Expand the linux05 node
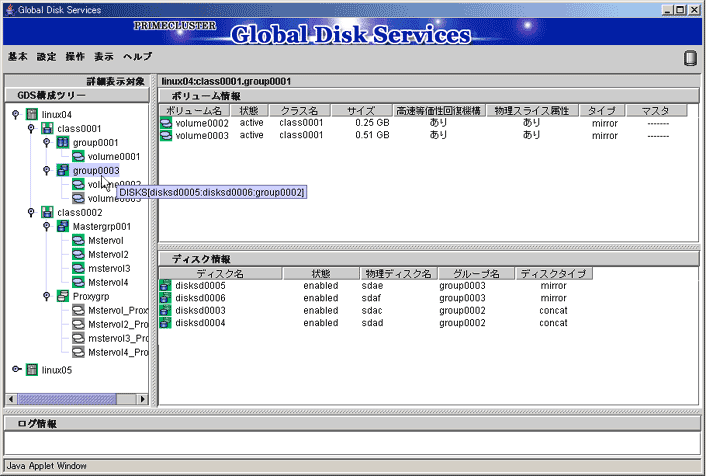 point(16,369)
